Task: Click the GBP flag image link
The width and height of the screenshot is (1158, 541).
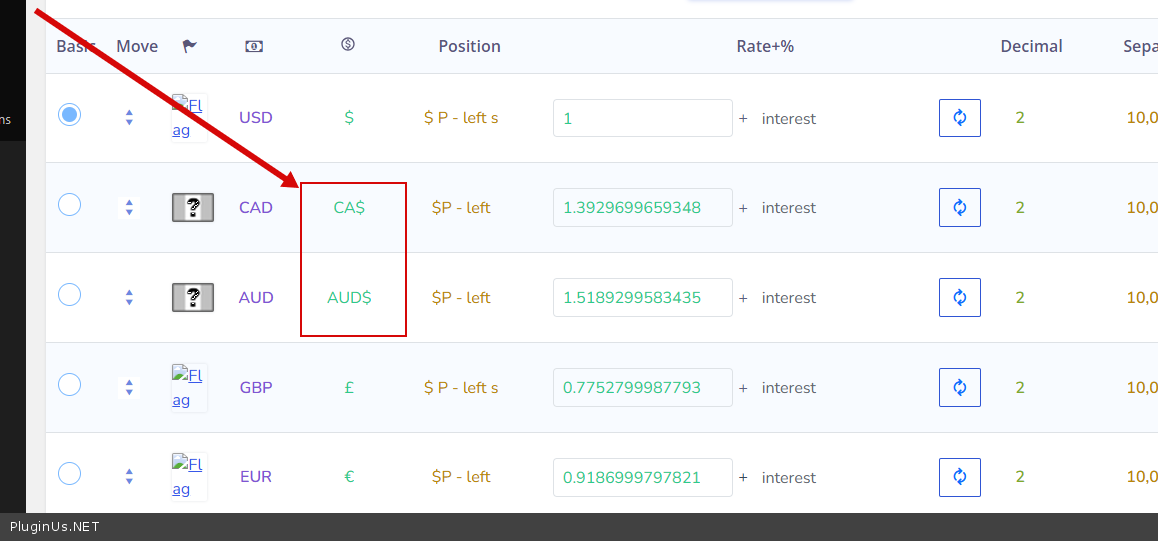Action: click(x=187, y=387)
